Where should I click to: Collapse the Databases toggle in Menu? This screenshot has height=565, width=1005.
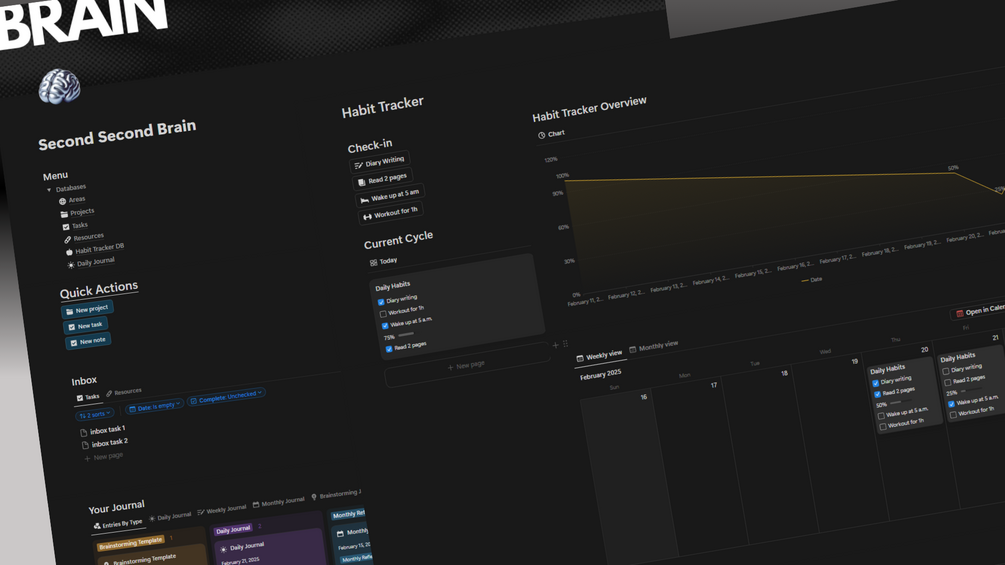pyautogui.click(x=49, y=190)
